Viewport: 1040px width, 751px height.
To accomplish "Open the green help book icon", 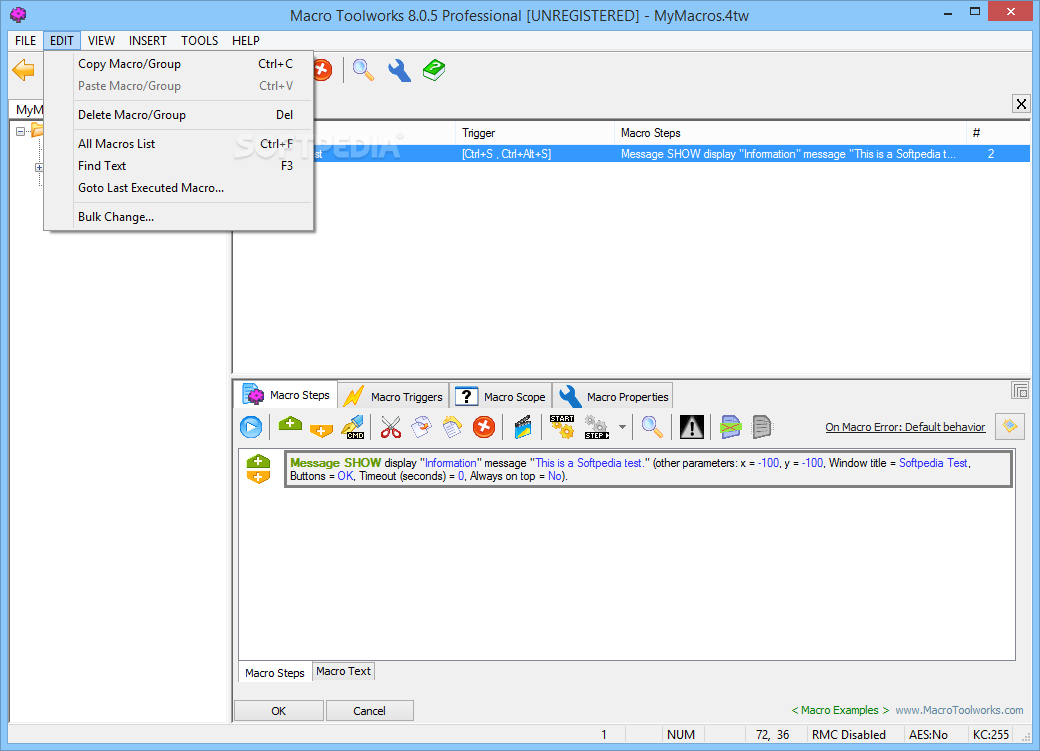I will (x=434, y=70).
